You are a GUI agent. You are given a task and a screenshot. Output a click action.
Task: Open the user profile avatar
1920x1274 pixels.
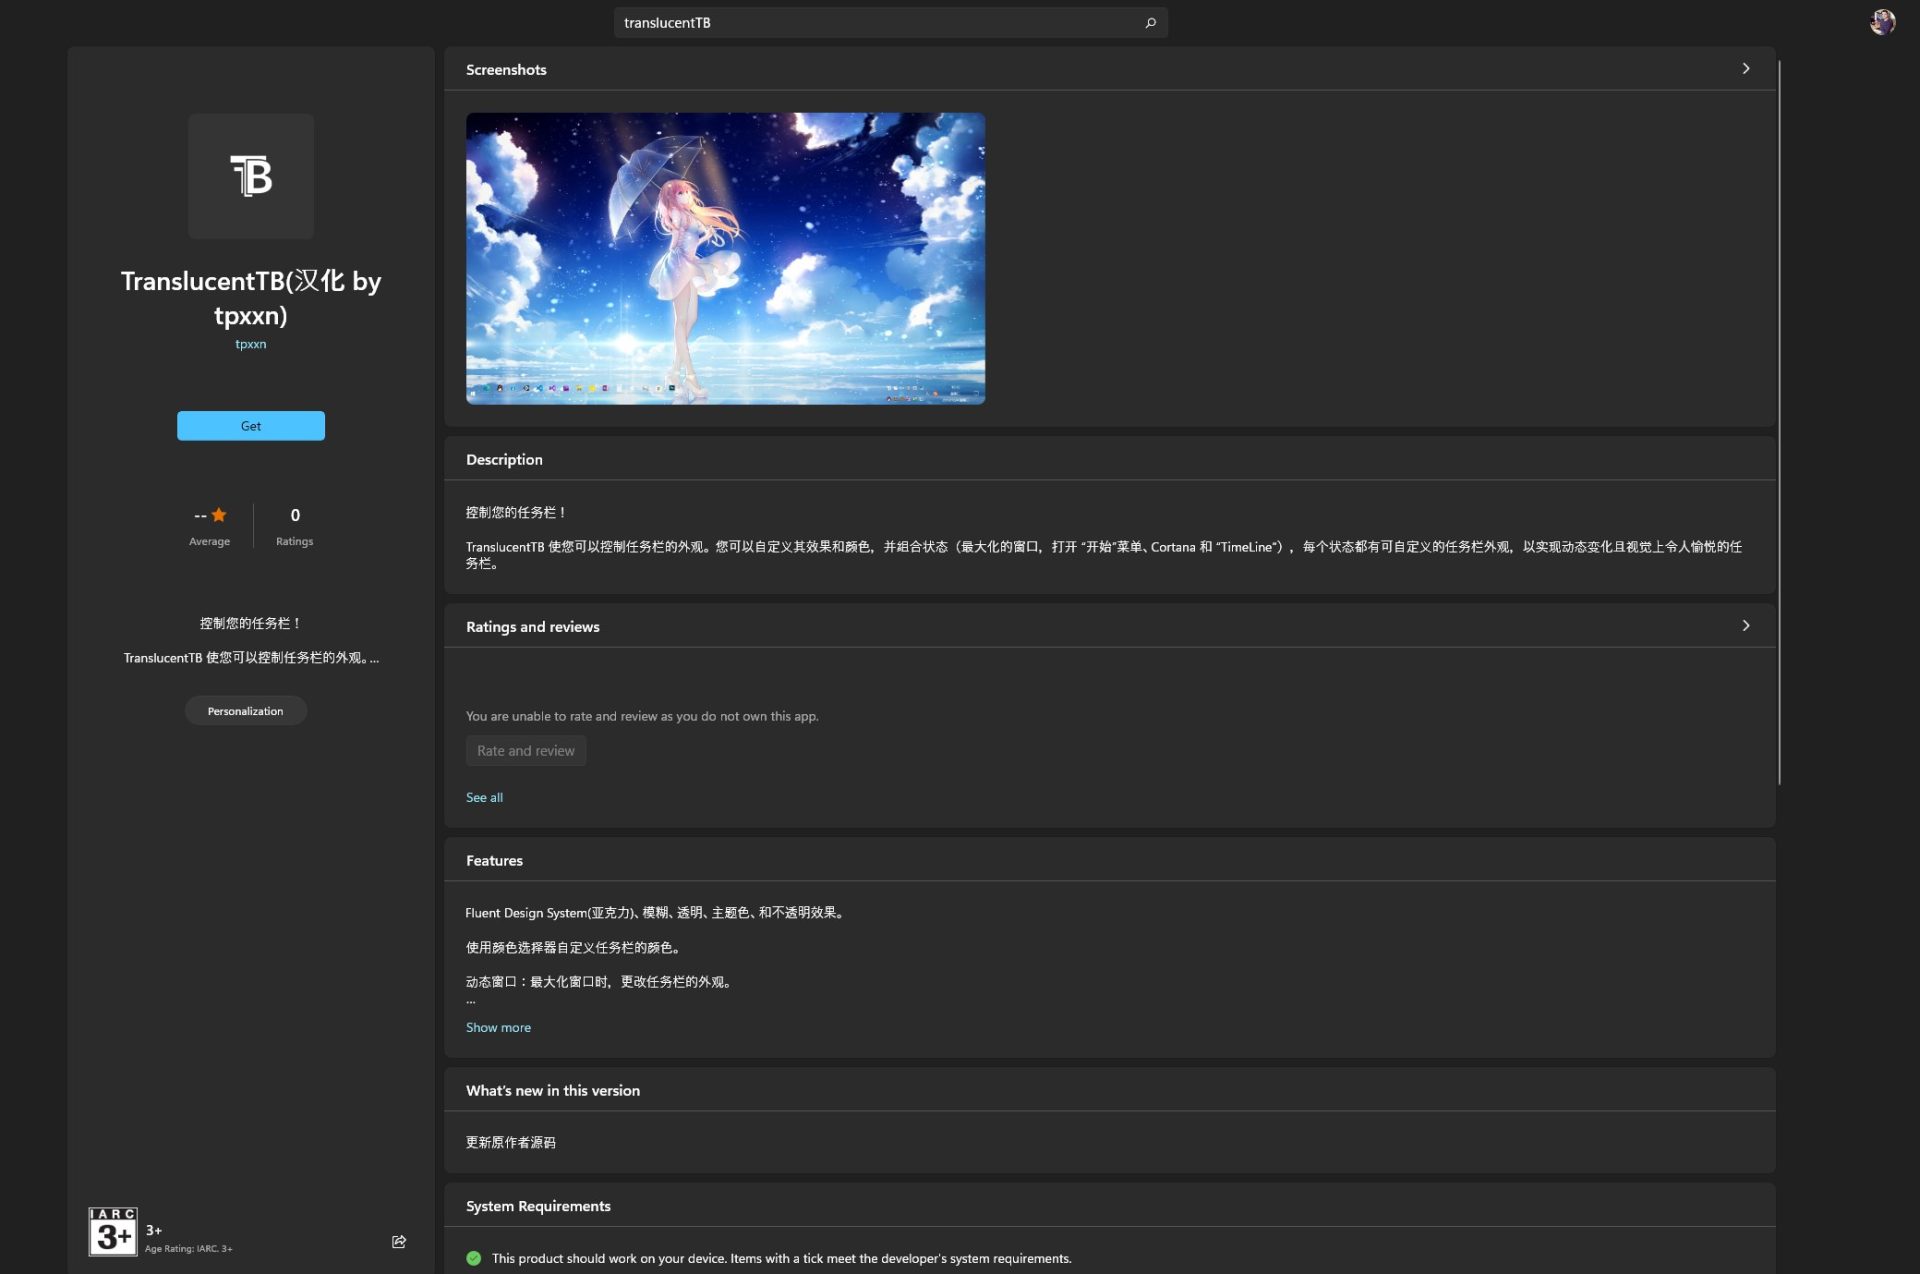pyautogui.click(x=1882, y=22)
